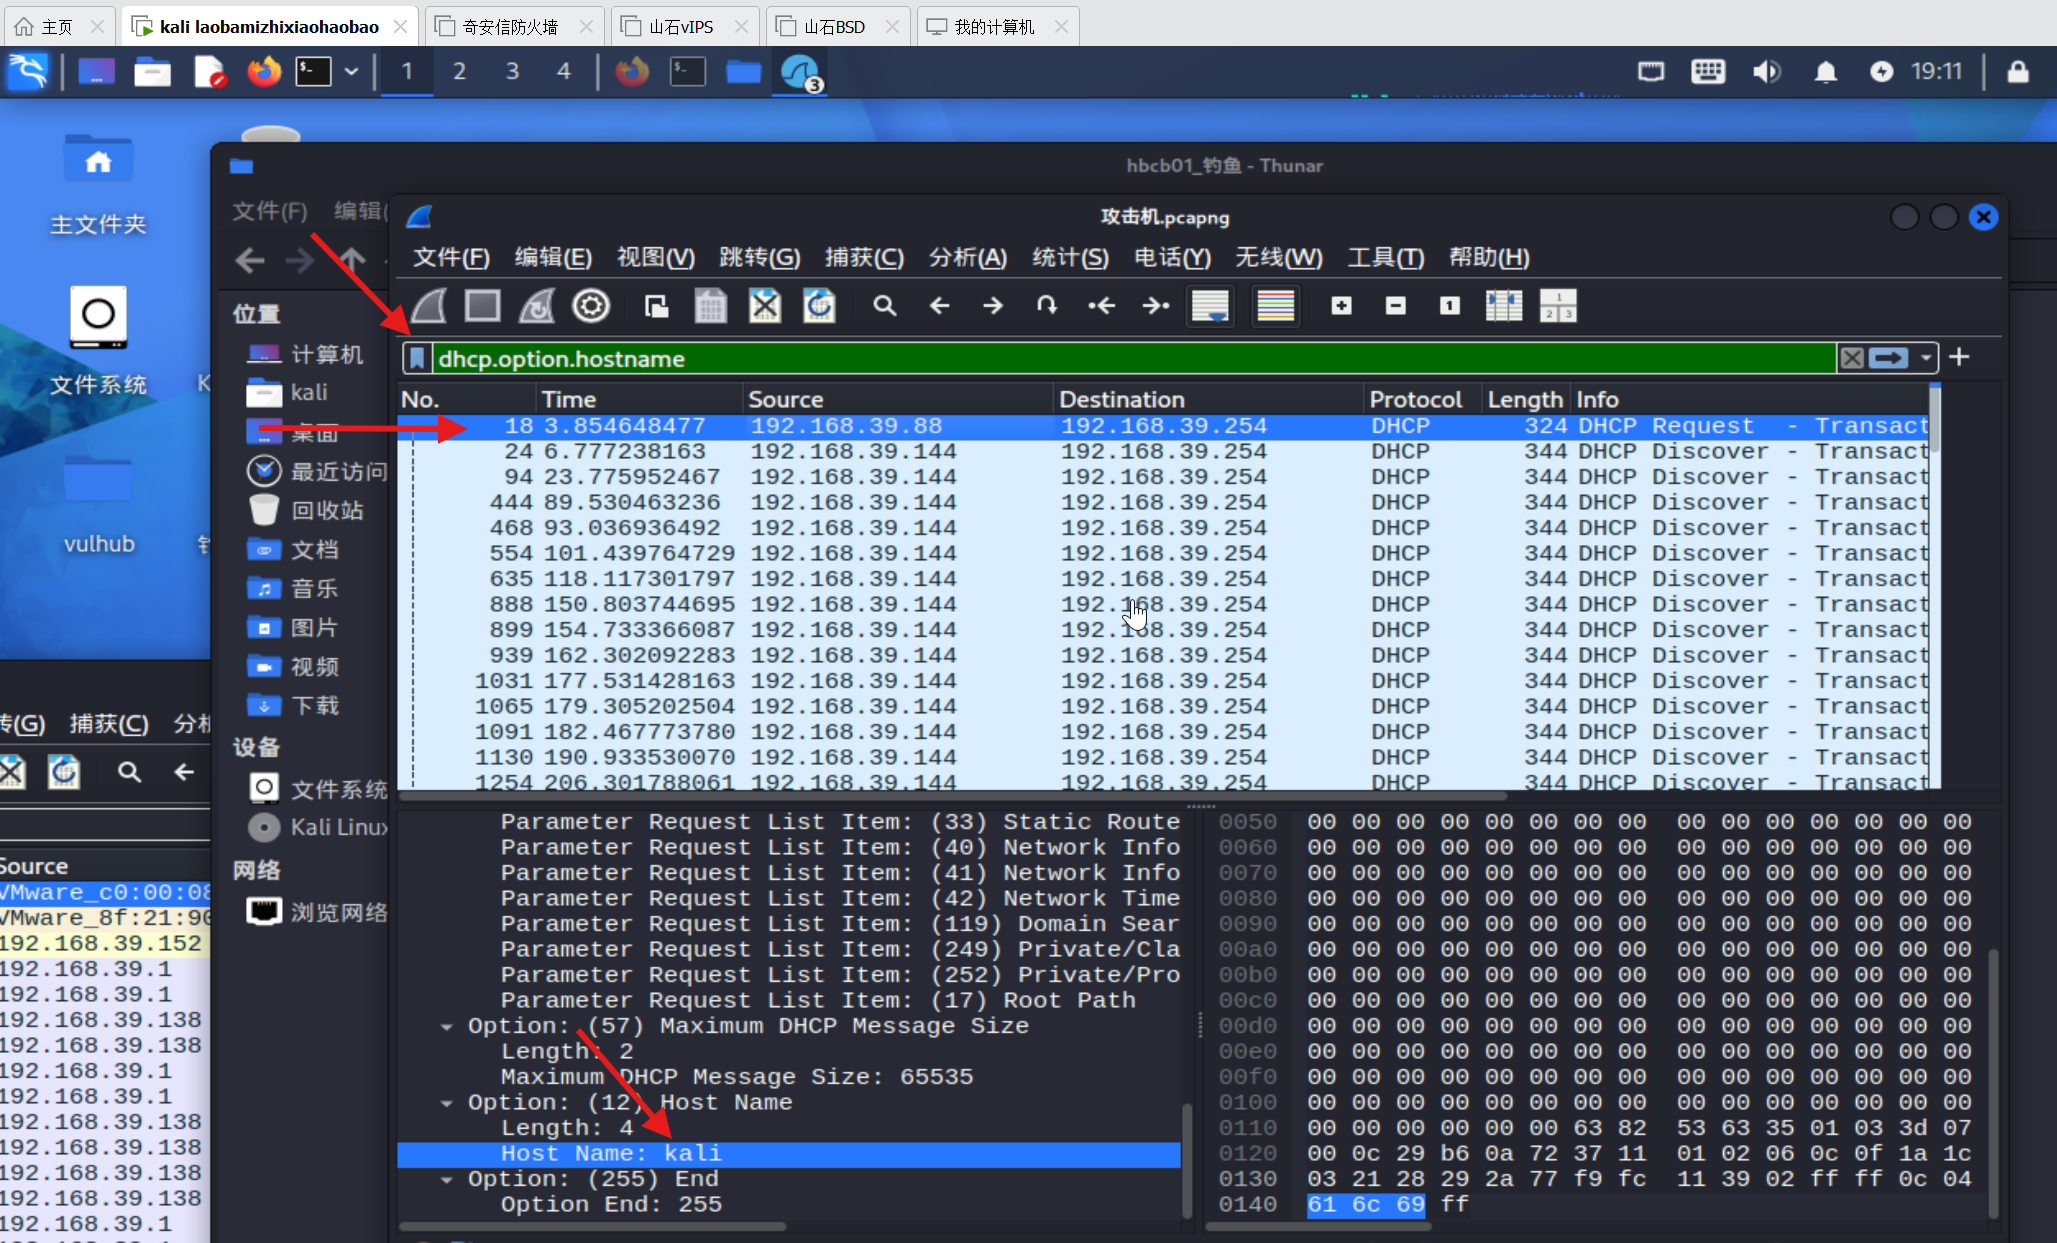2057x1243 pixels.
Task: Collapse Option (255) End
Action: 446,1180
